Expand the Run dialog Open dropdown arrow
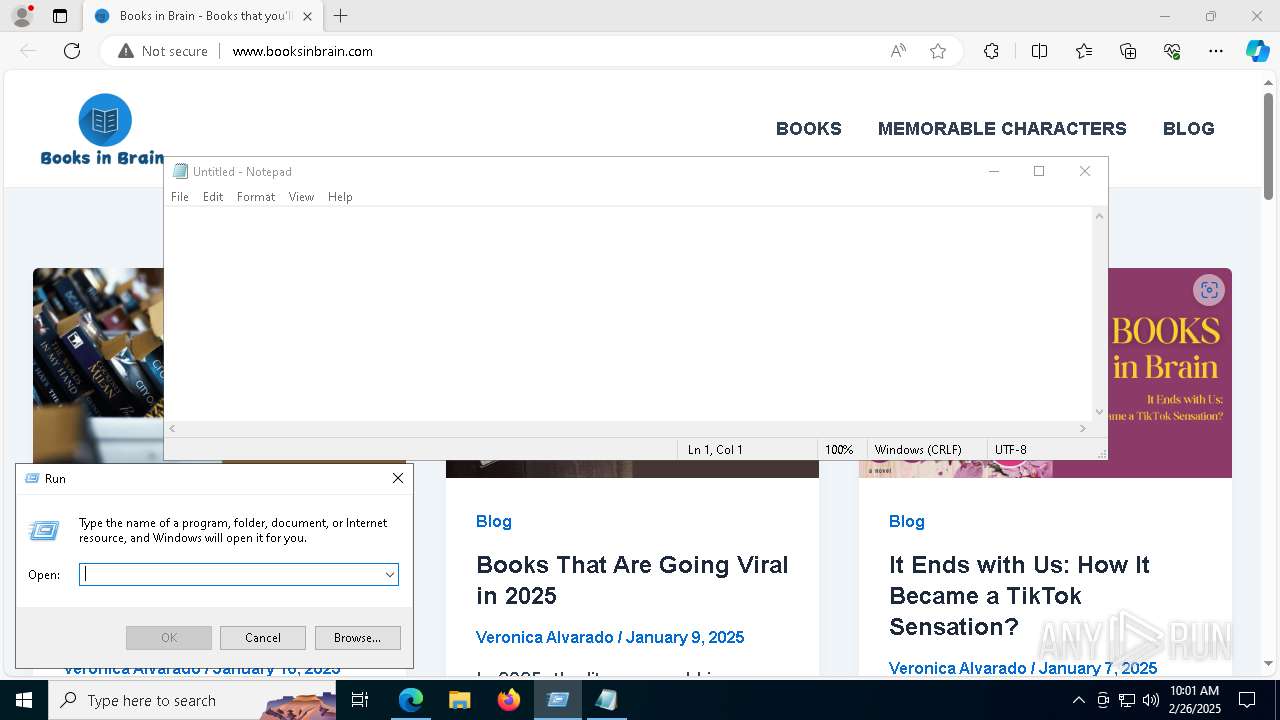The height and width of the screenshot is (720, 1280). coord(390,574)
